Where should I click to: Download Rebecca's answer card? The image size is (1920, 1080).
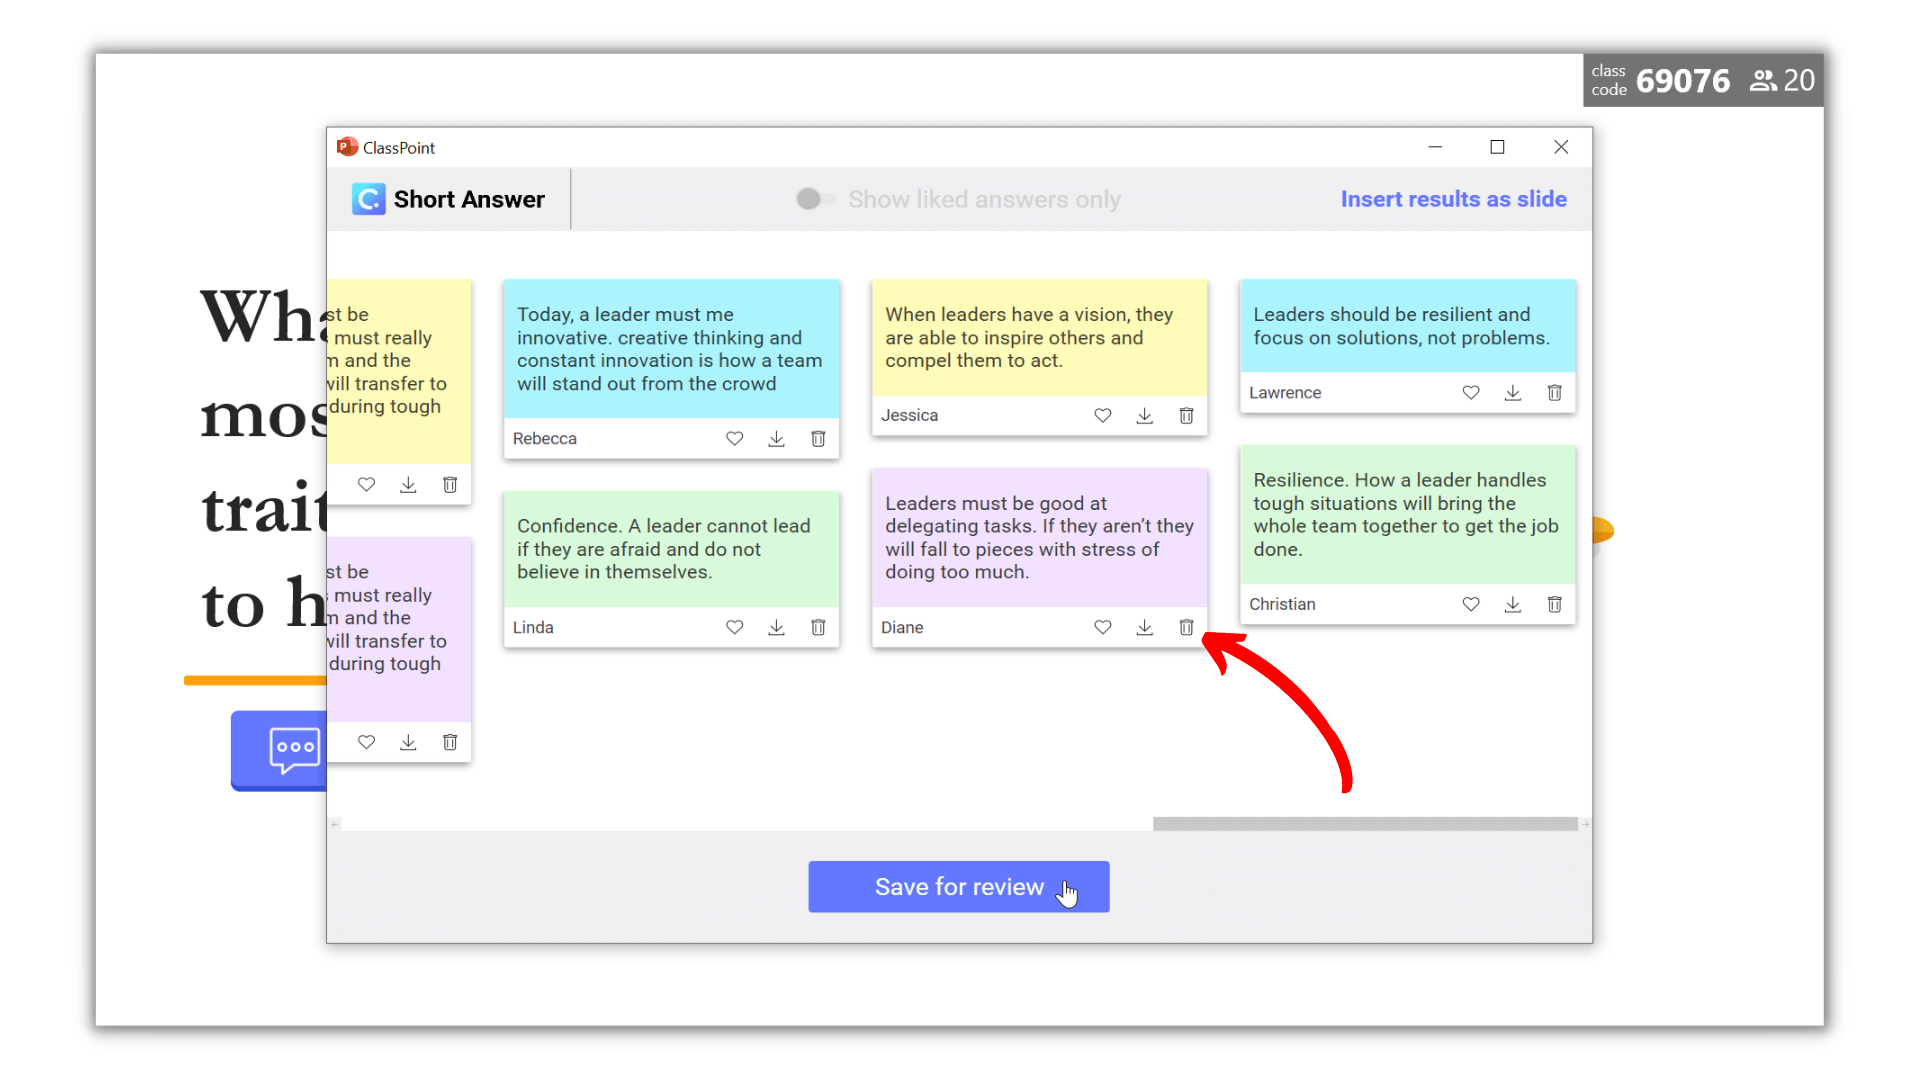pos(776,438)
